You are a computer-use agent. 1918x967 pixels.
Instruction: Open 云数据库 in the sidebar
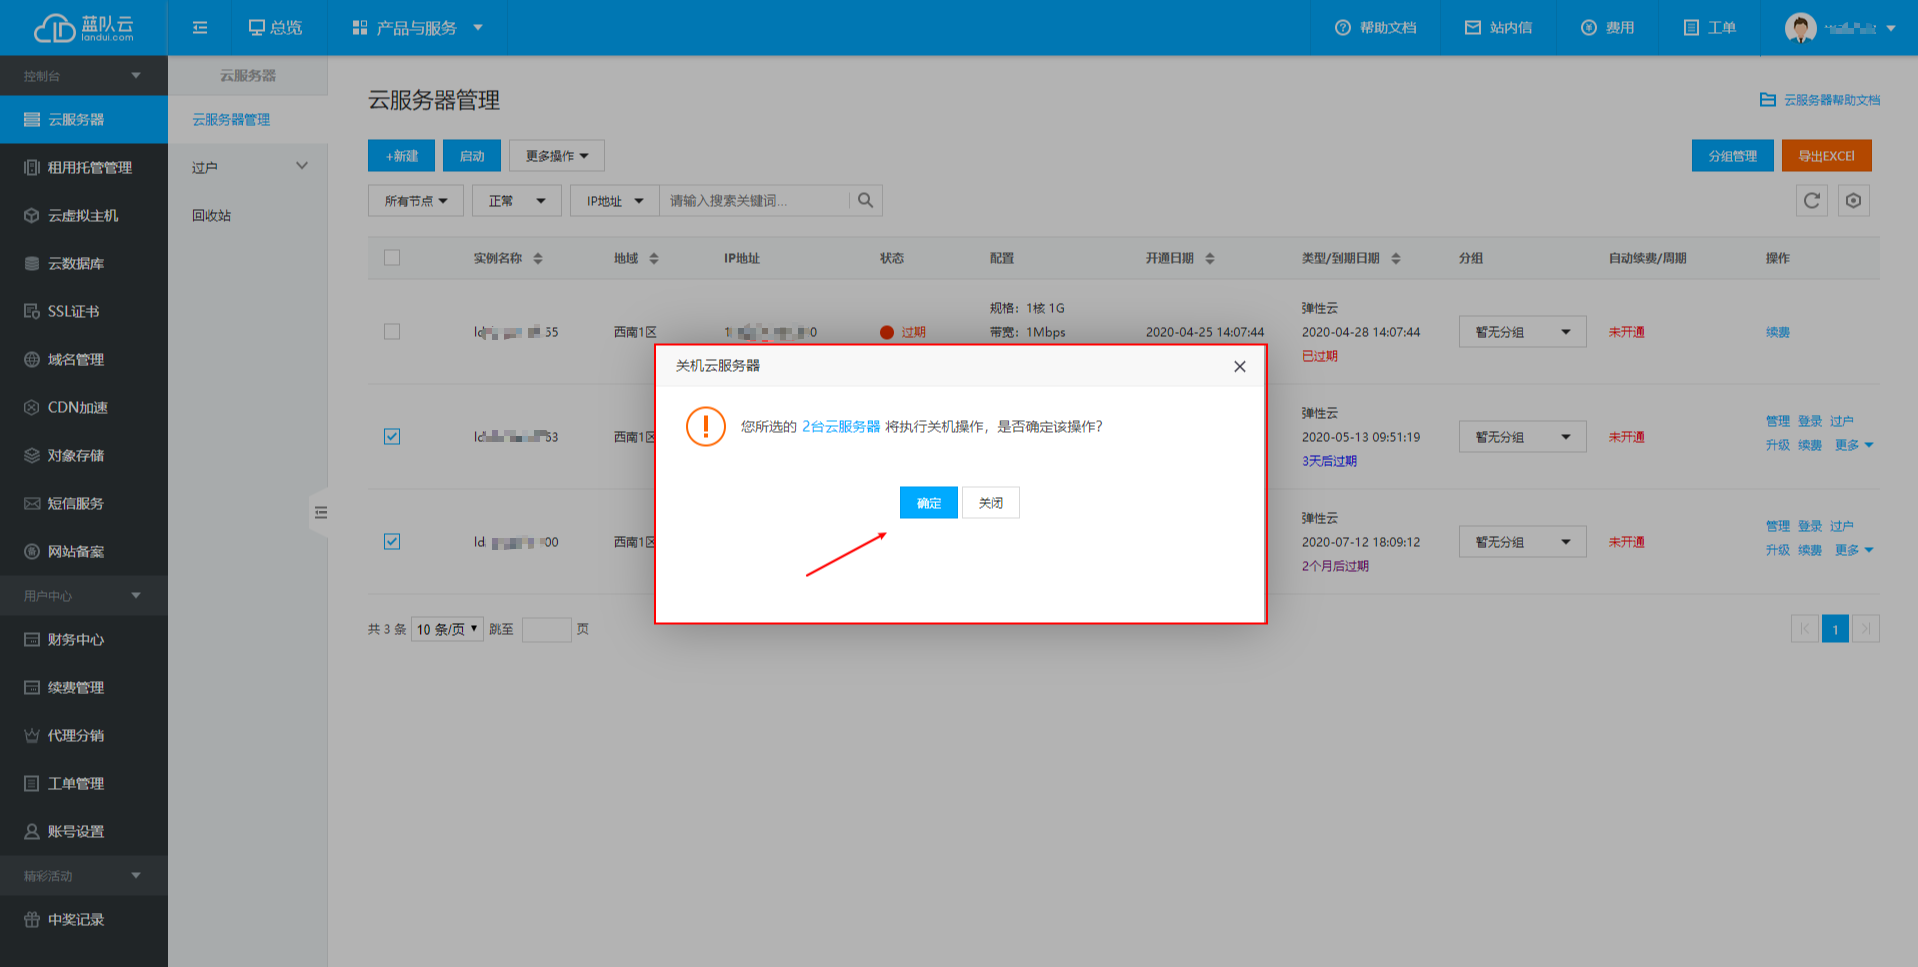click(76, 264)
